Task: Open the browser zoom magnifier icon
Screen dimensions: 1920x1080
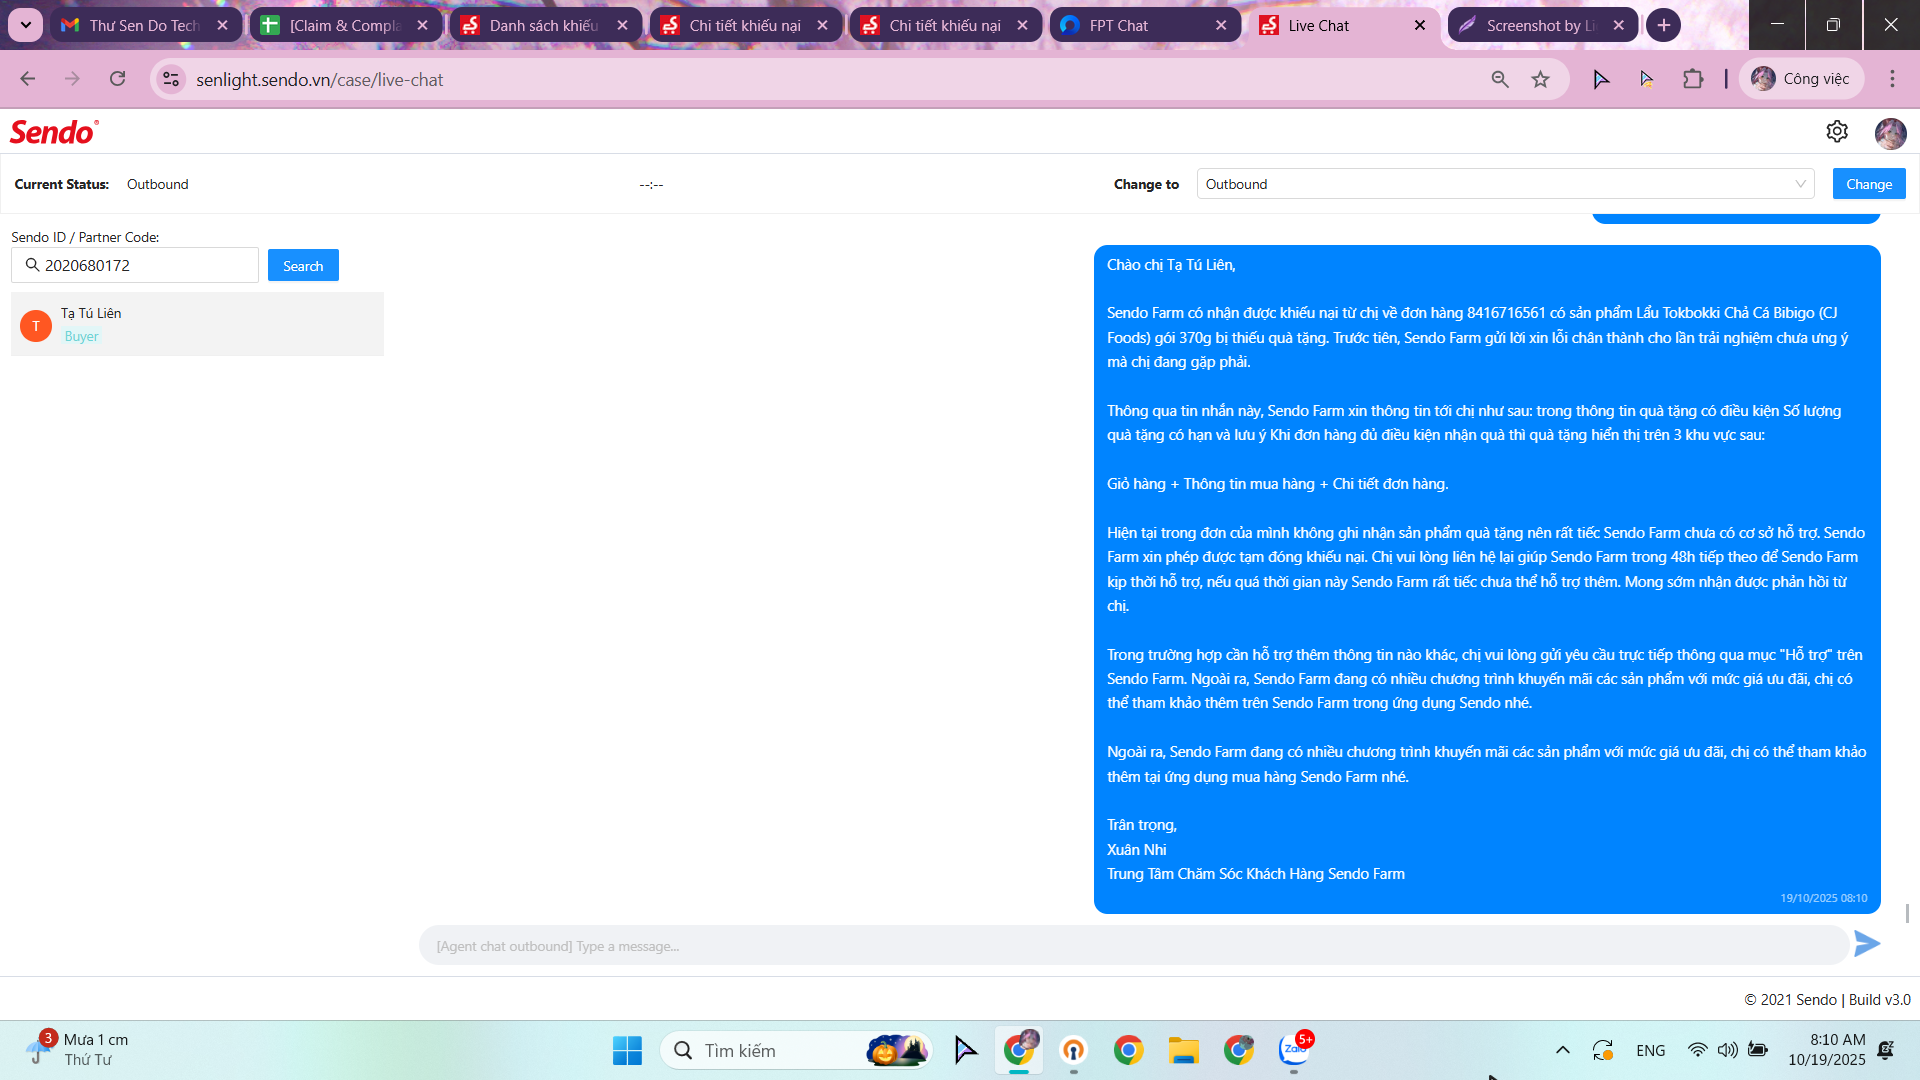Action: click(1499, 79)
